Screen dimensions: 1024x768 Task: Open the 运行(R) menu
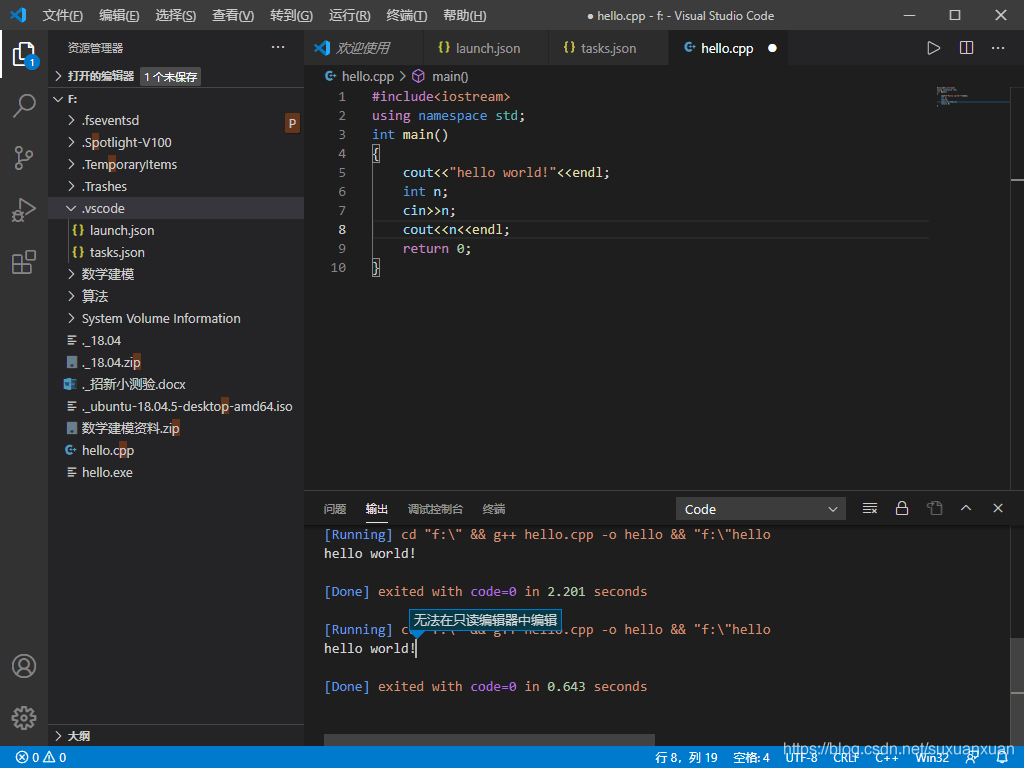pos(349,16)
